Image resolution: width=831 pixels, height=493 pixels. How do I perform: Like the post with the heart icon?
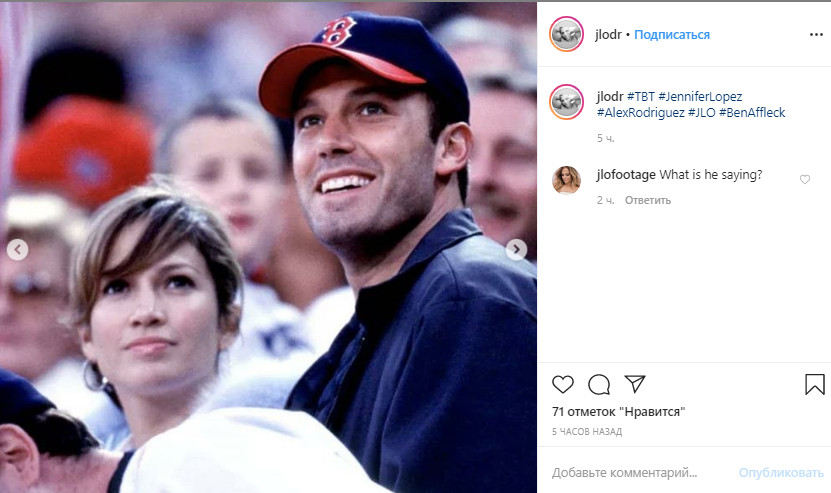564,384
